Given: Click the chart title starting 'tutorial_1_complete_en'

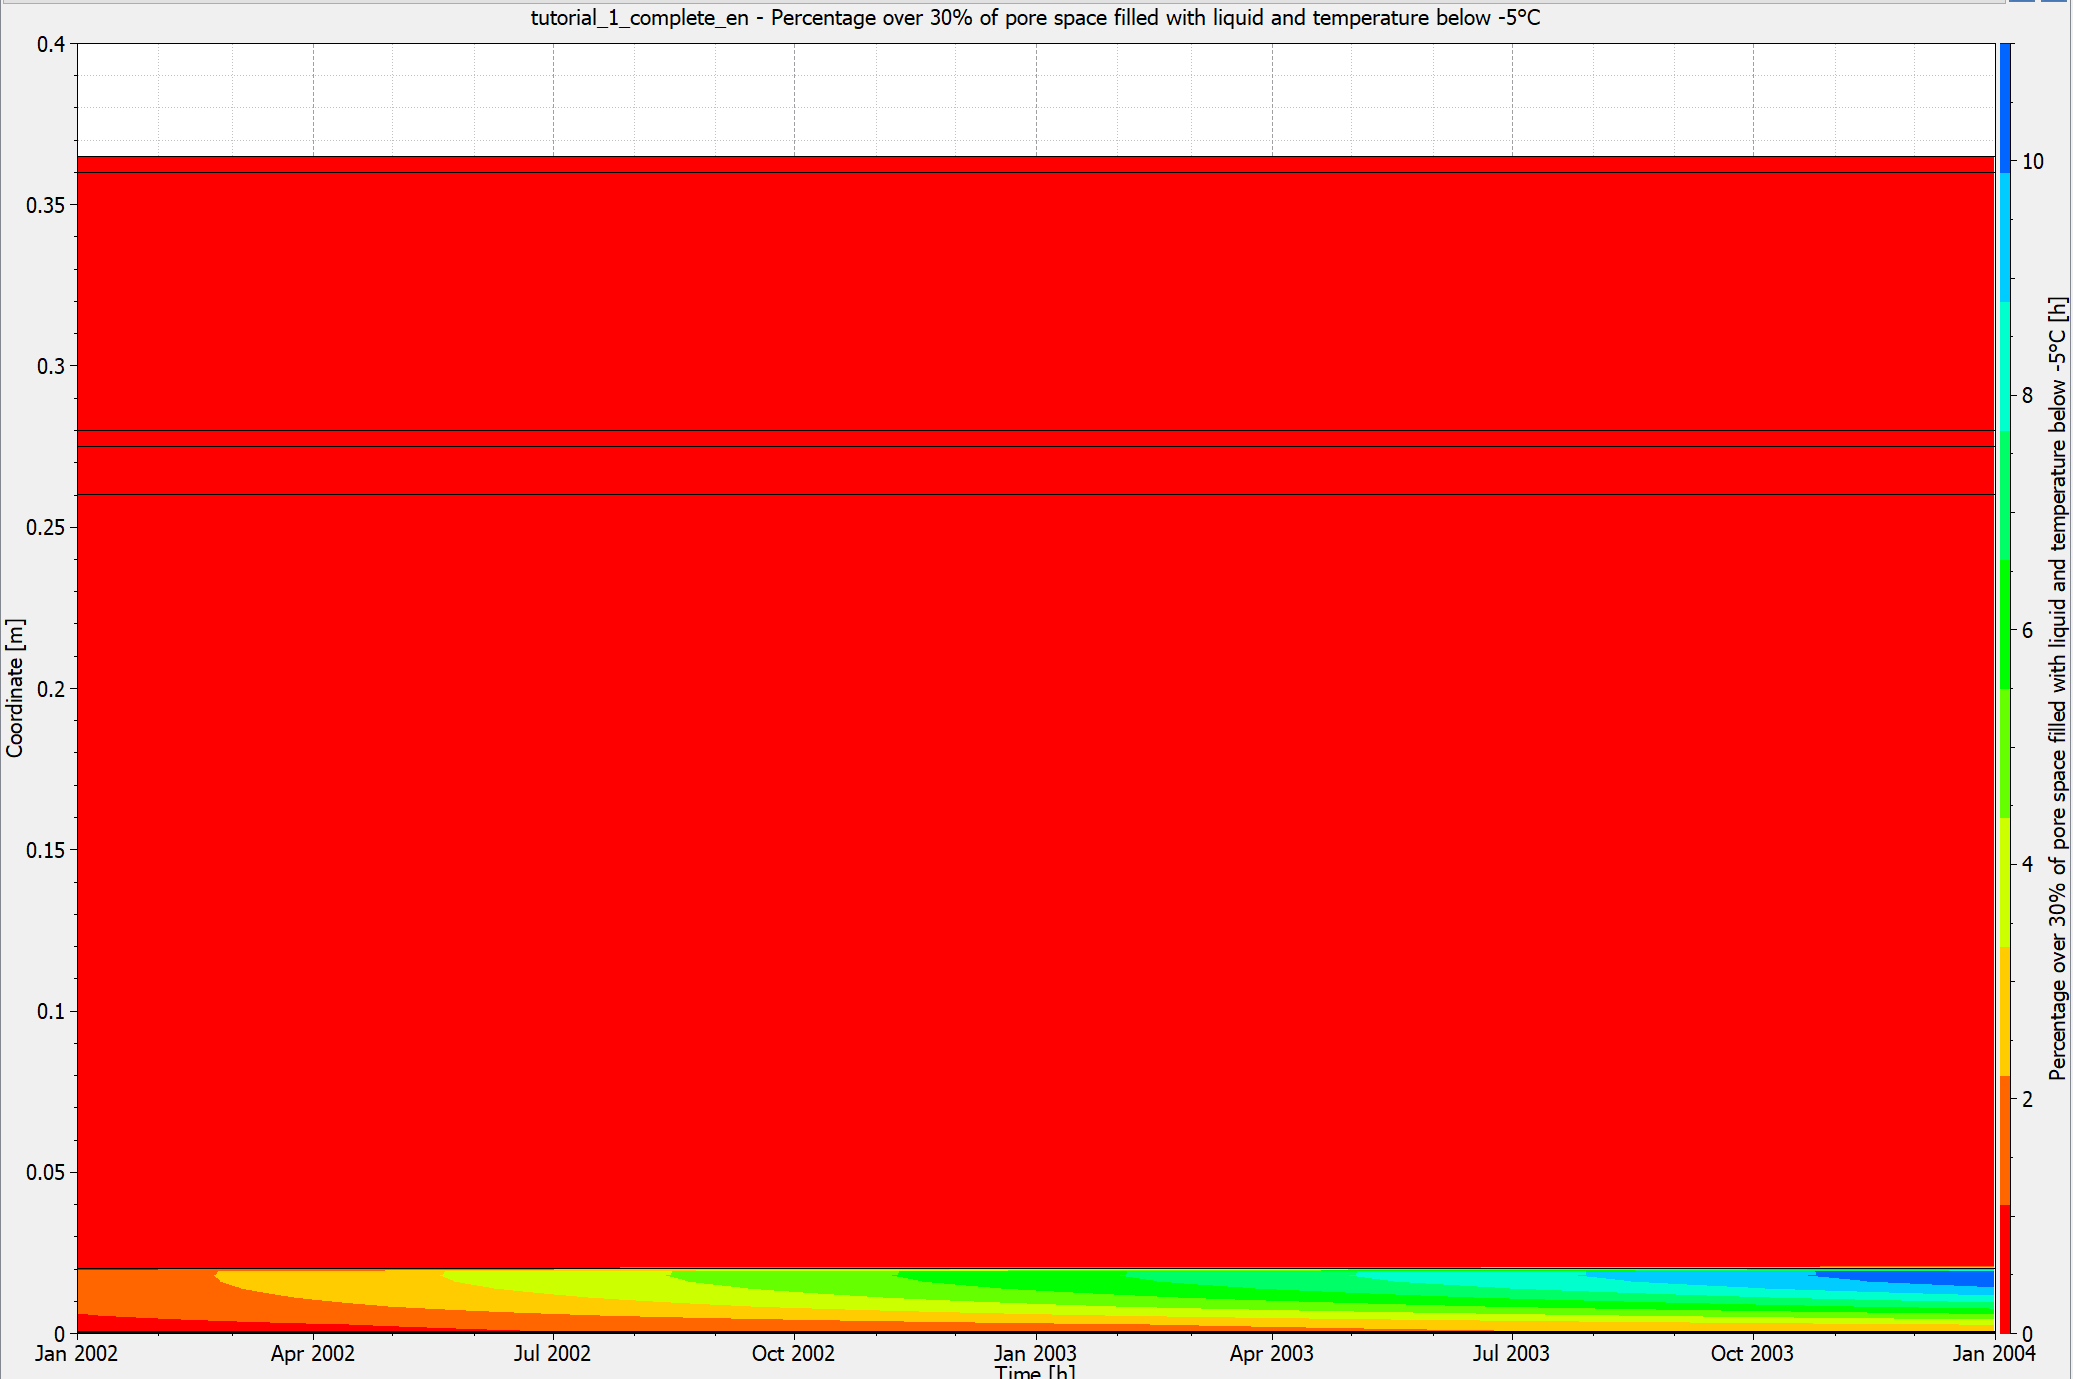Looking at the screenshot, I should pos(1035,17).
